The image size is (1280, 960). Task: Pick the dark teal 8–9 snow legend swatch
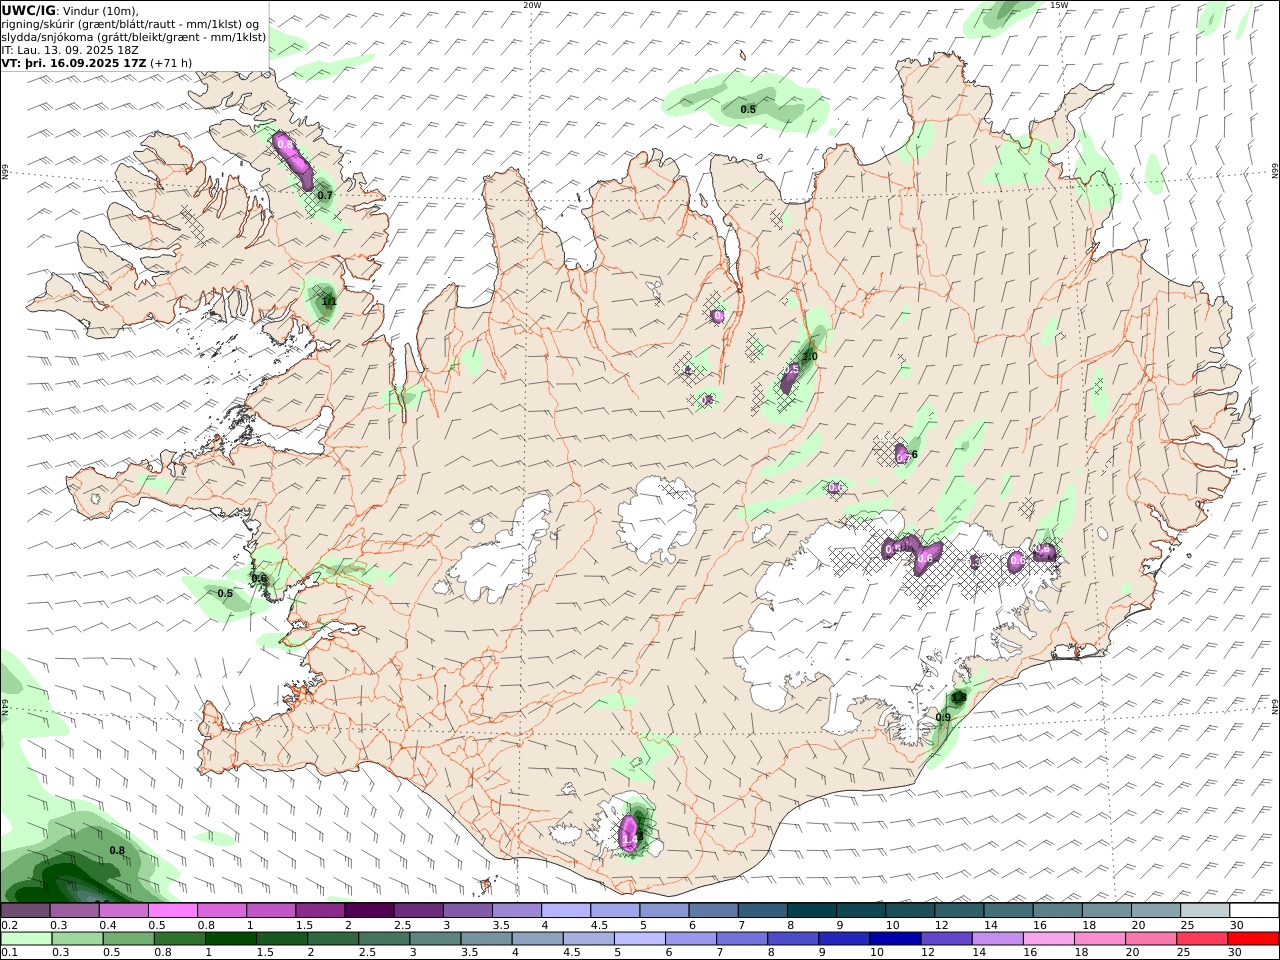tap(810, 911)
